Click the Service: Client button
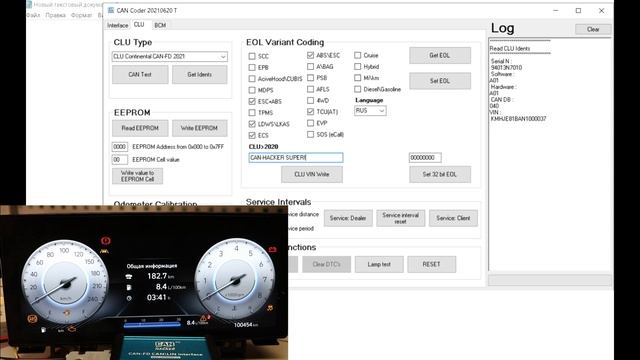This screenshot has width=640, height=360. (x=453, y=218)
